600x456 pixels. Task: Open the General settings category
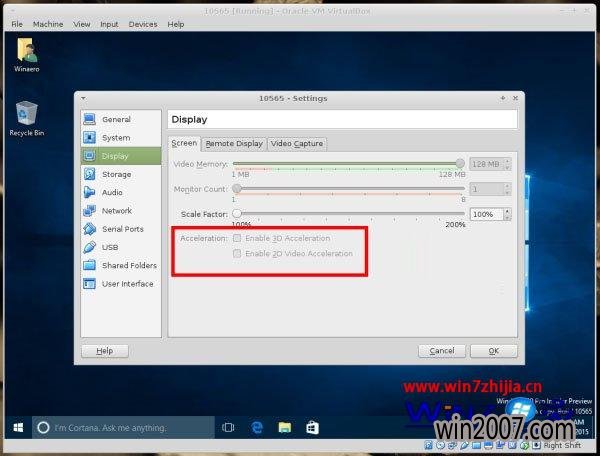121,119
